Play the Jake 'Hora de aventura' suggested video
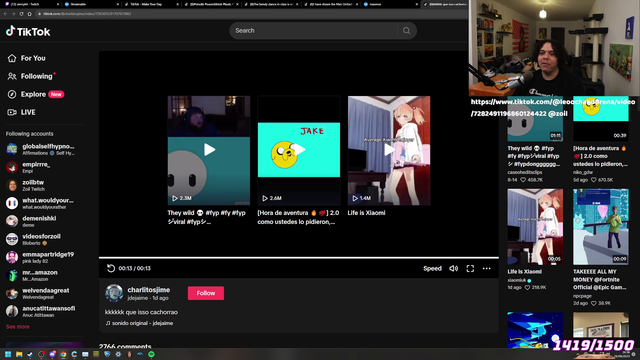This screenshot has height=360, width=640. (299, 150)
